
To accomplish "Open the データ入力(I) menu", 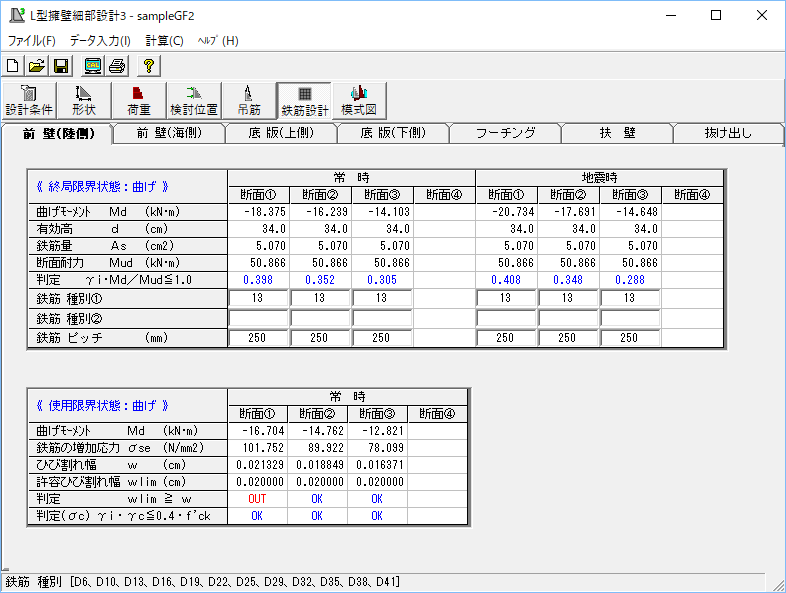I will click(x=100, y=41).
